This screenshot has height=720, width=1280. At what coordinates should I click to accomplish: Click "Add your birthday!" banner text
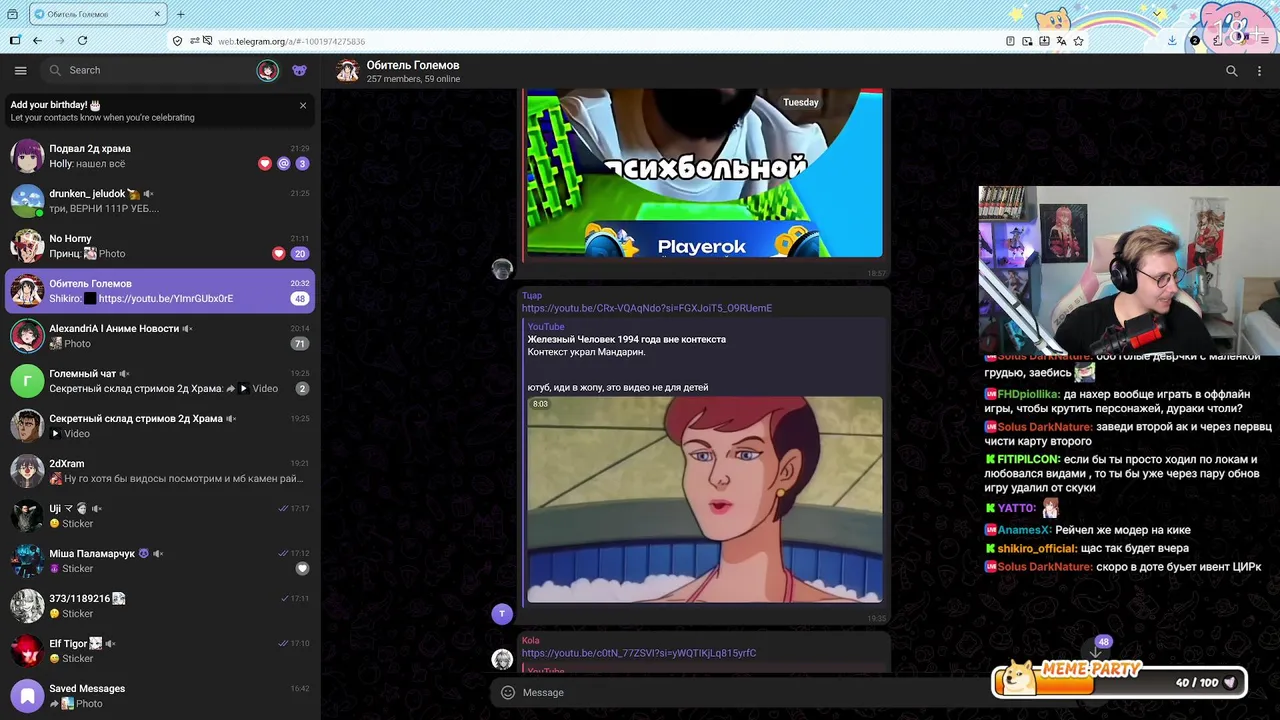[55, 104]
